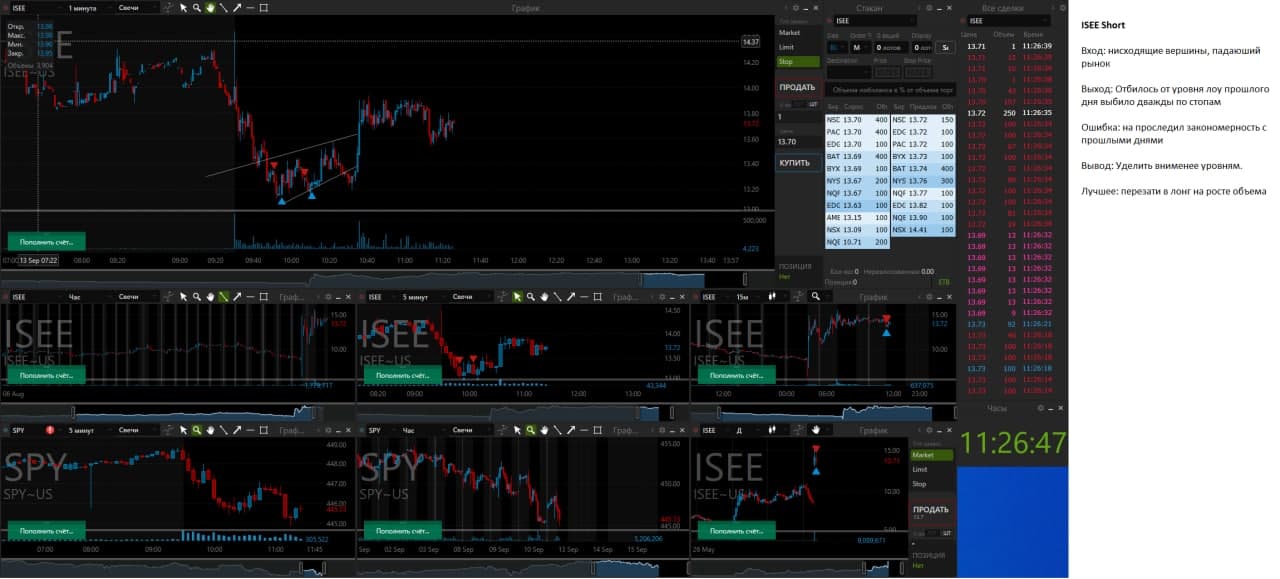Select arrow tool in SPY 5-minute chart
Screen dimensions: 1280x579
point(237,430)
